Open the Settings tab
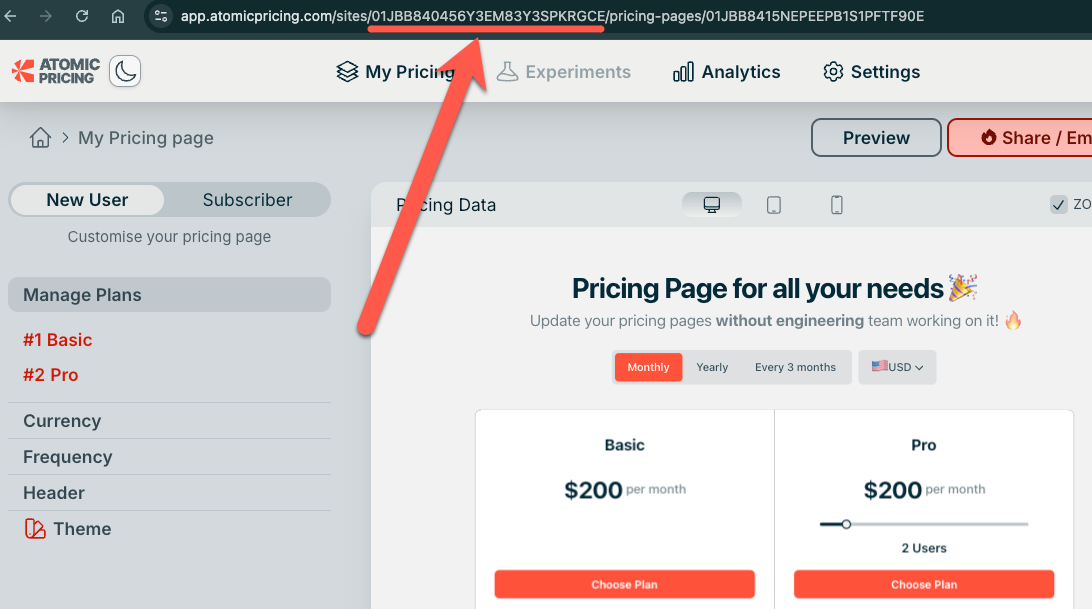 point(871,72)
